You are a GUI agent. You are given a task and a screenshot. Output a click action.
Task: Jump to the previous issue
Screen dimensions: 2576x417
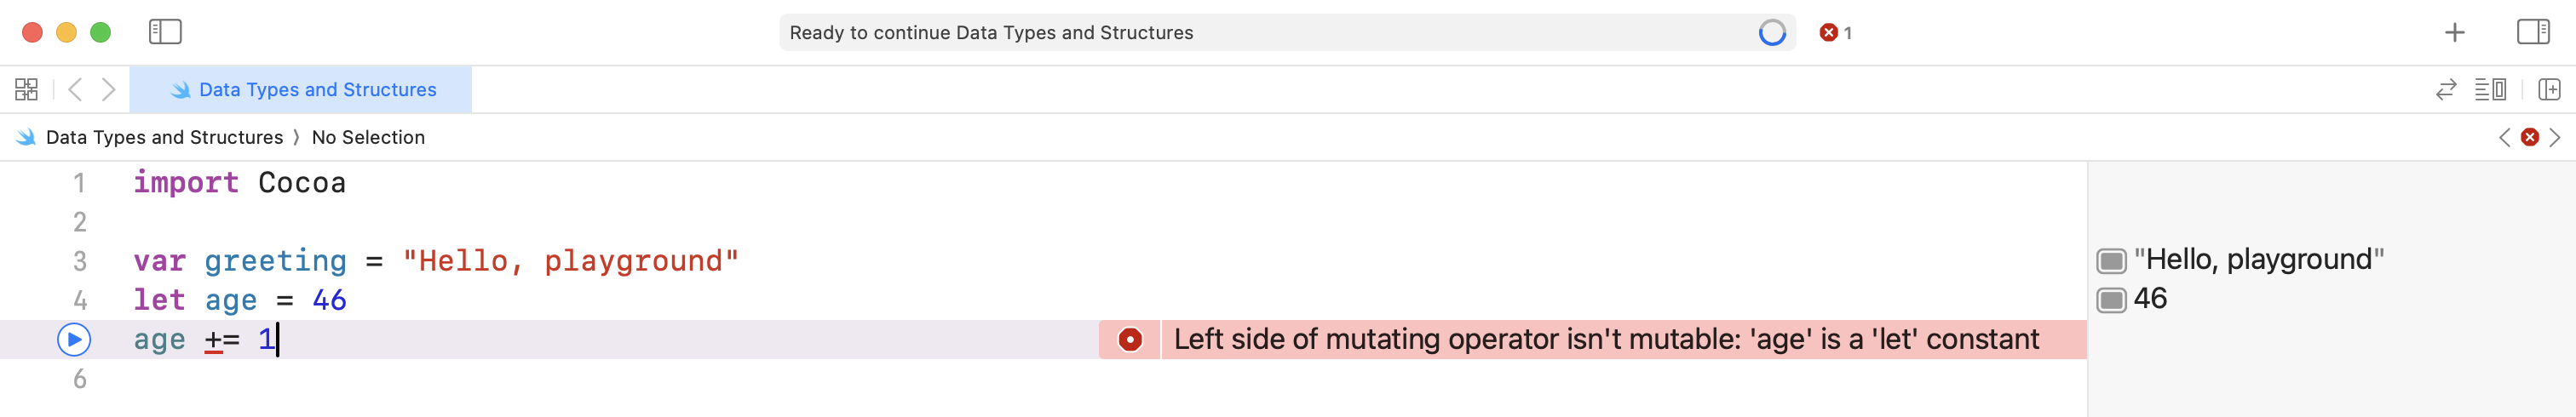(x=2504, y=138)
